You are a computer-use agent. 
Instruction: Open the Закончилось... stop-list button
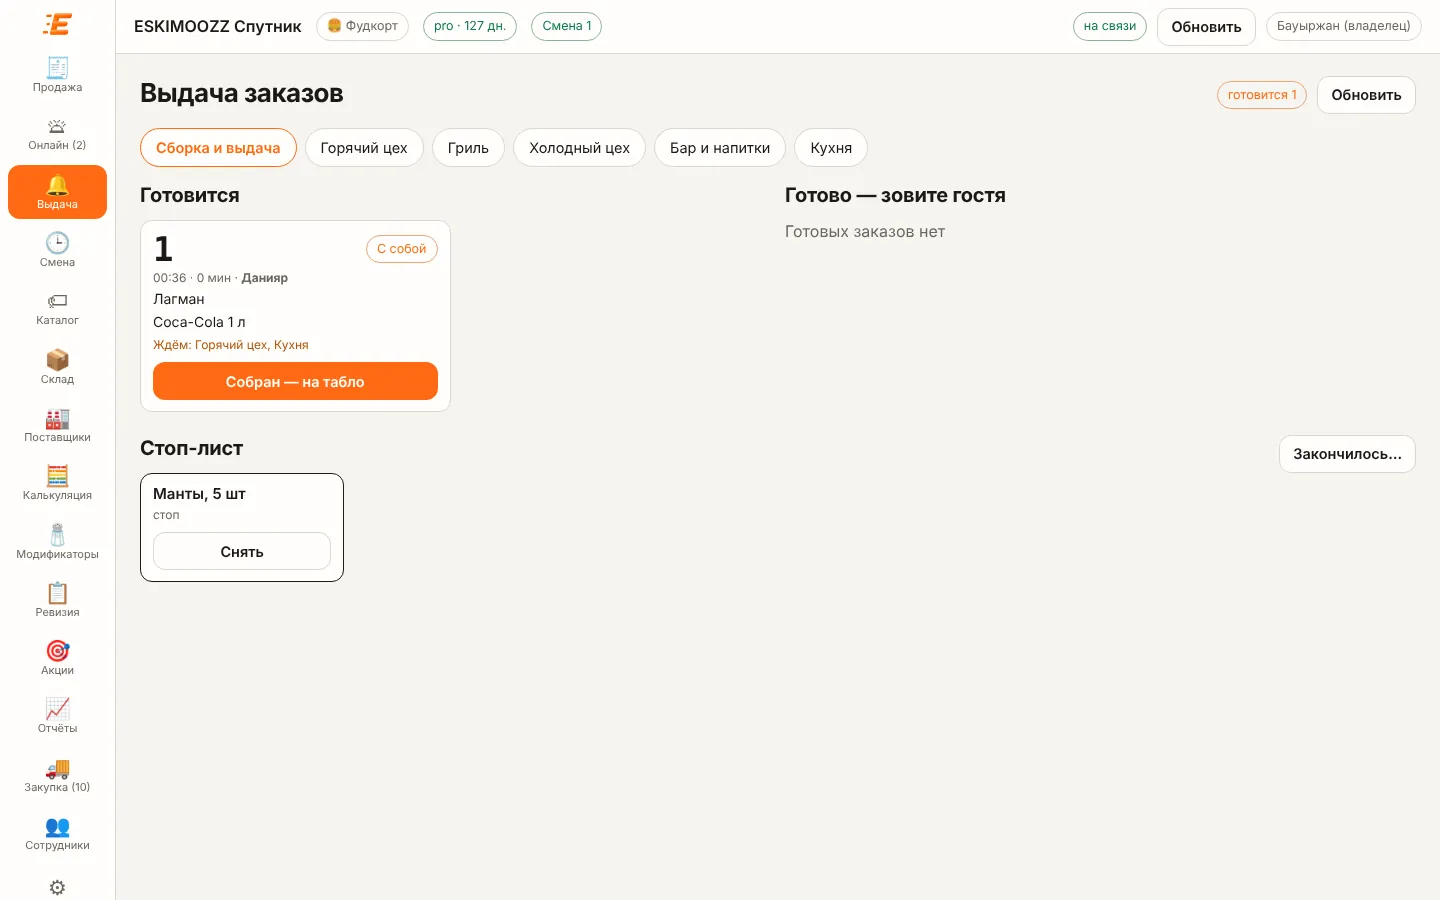tap(1347, 454)
